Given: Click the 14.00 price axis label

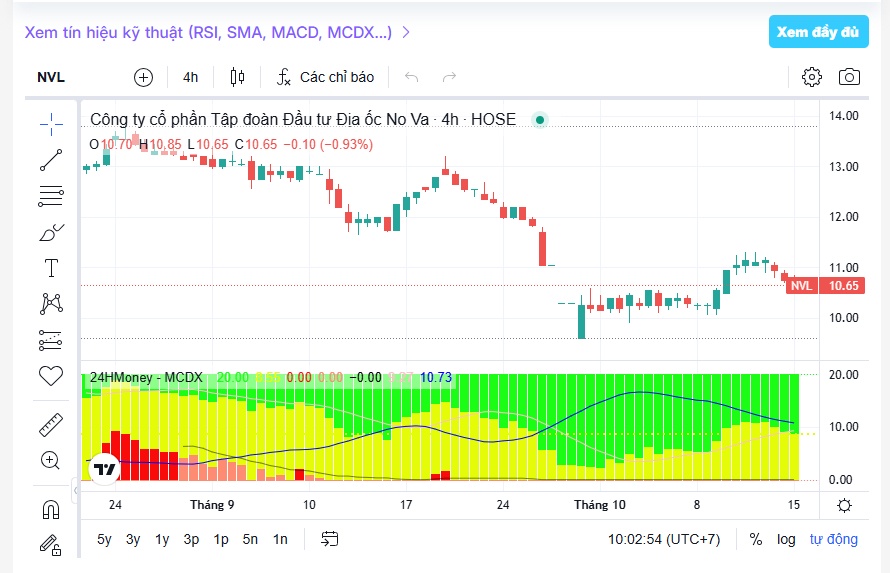Looking at the screenshot, I should click(843, 116).
